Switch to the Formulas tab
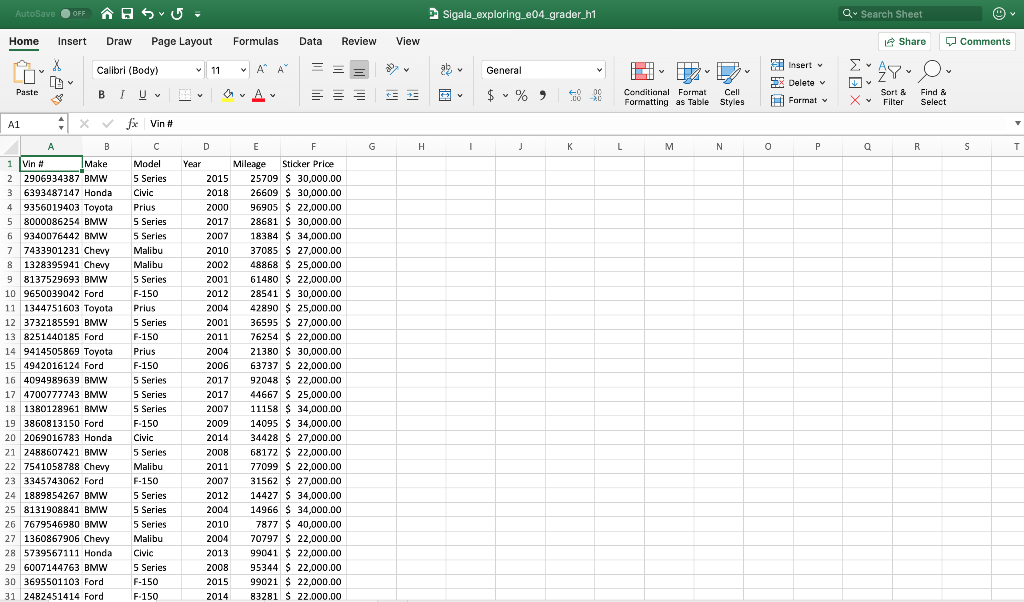1024x602 pixels. point(256,42)
